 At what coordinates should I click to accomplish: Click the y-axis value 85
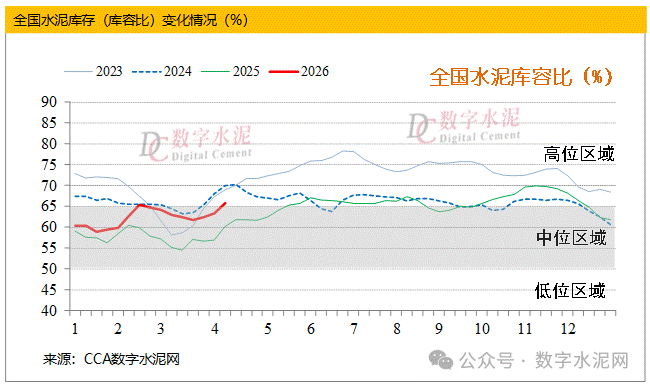click(49, 123)
